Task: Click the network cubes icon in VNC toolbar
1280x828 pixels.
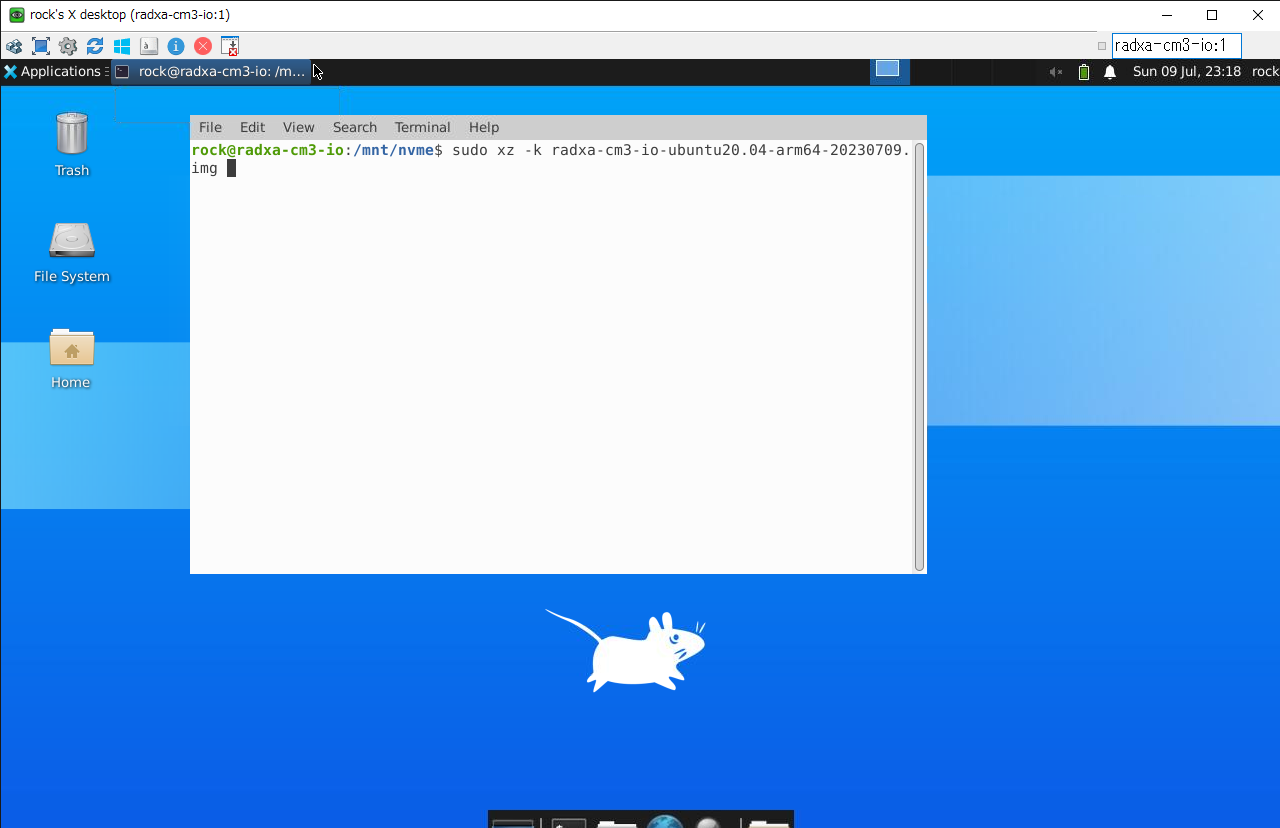Action: (x=14, y=46)
